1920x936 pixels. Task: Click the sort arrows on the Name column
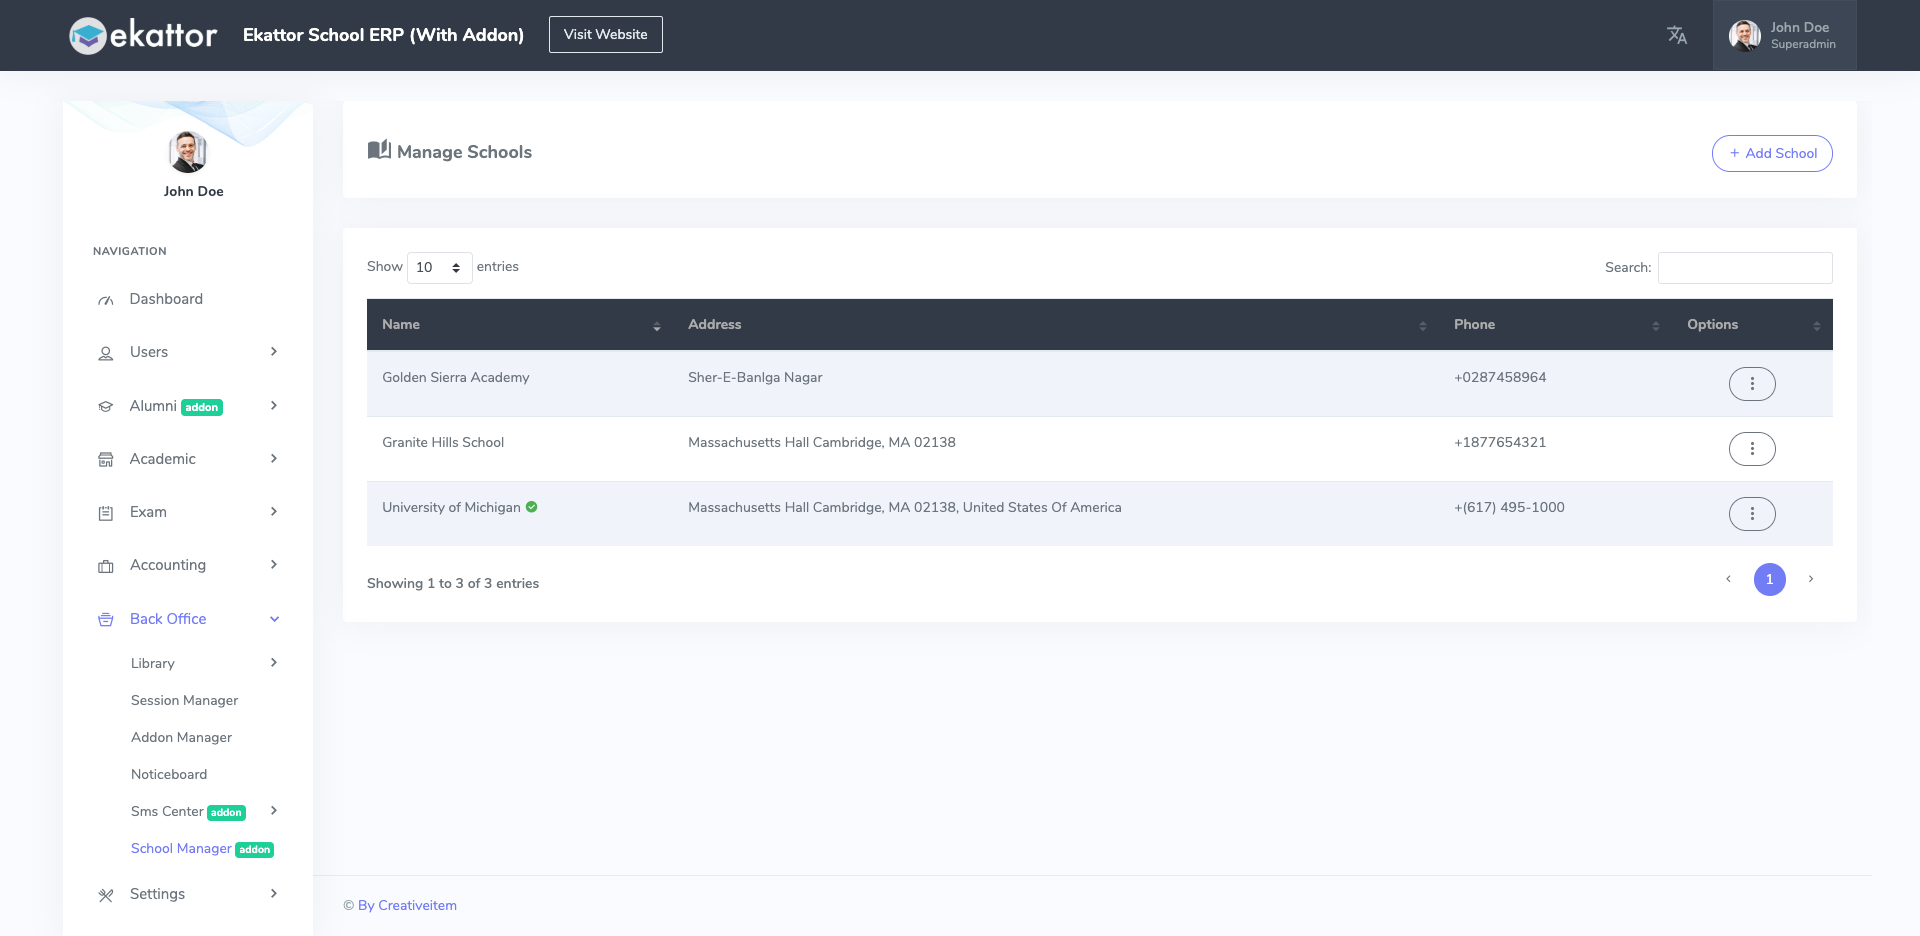656,327
